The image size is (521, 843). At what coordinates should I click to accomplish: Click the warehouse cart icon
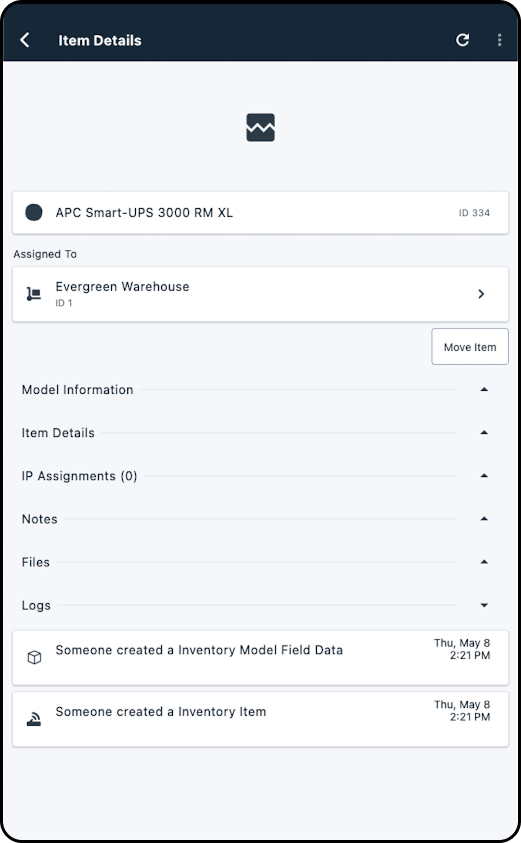(34, 294)
